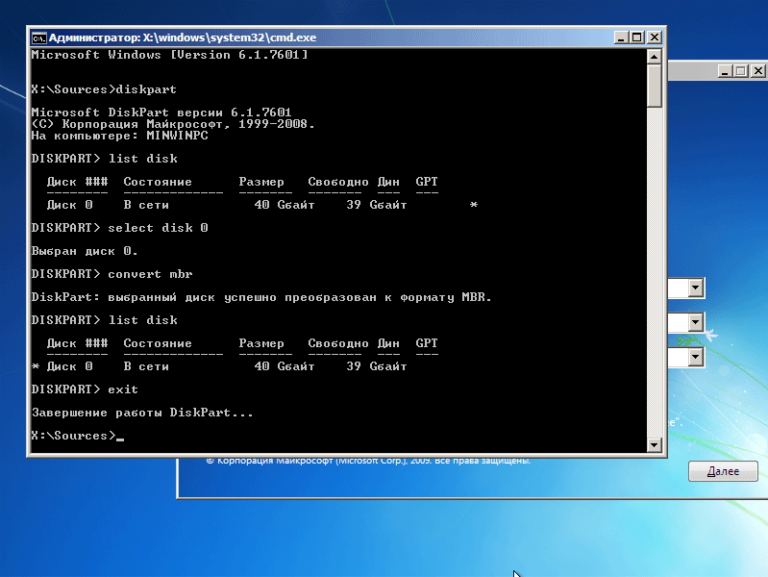768x577 pixels.
Task: Close the background setup window
Action: [758, 71]
